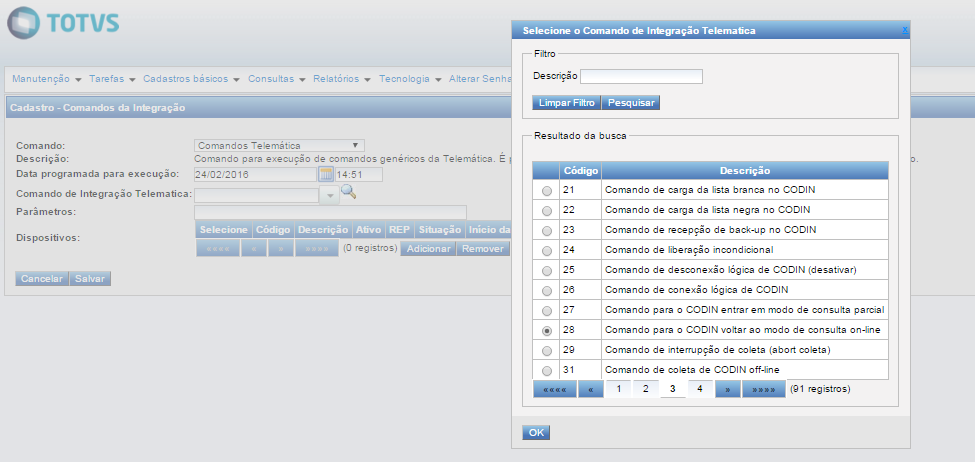Screen dimensions: 975x462
Task: Click the Salvar button
Action: (x=90, y=279)
